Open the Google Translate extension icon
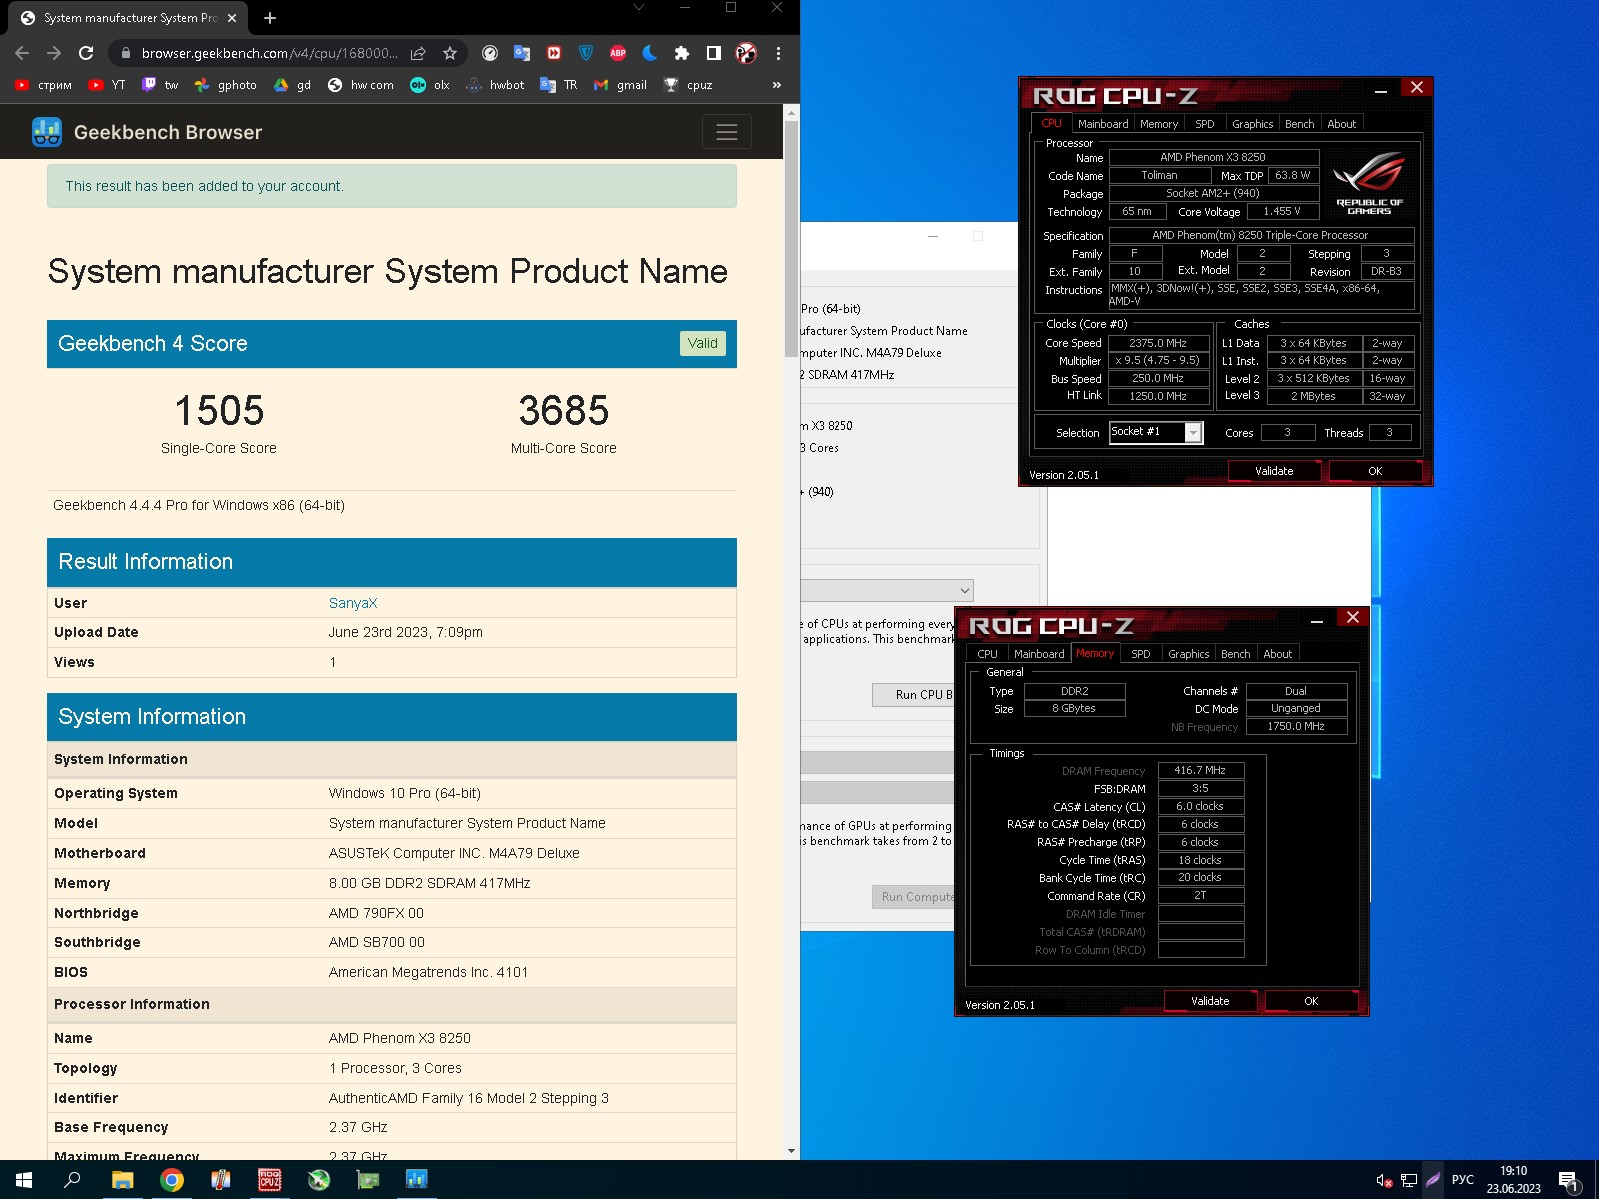 point(522,53)
